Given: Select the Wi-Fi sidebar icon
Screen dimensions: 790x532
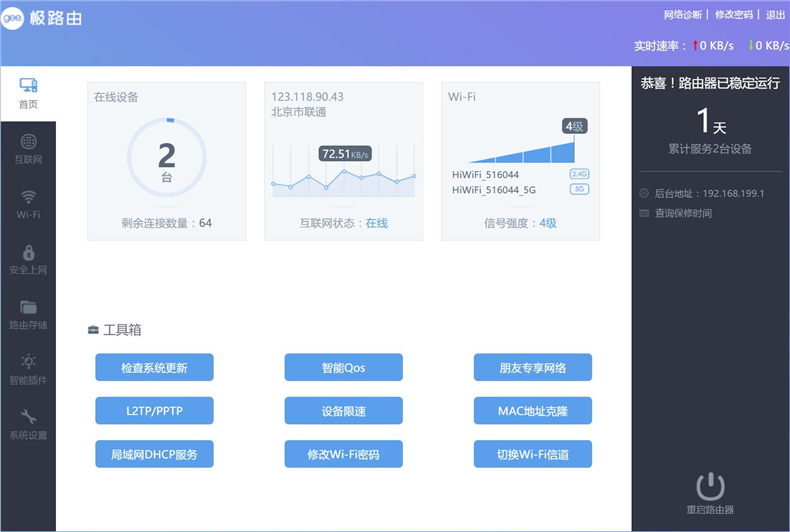Looking at the screenshot, I should tap(28, 197).
